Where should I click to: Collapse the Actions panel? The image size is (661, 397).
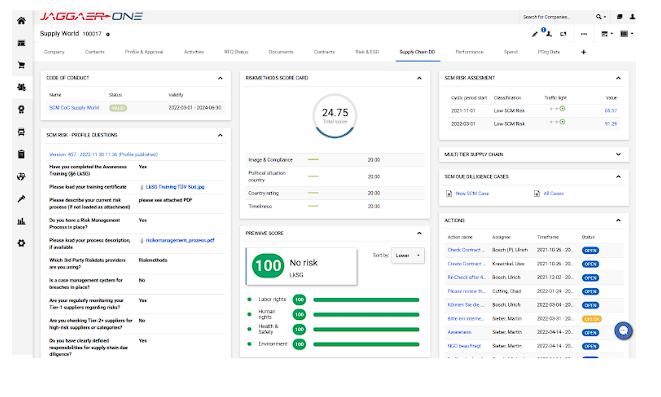(x=618, y=220)
